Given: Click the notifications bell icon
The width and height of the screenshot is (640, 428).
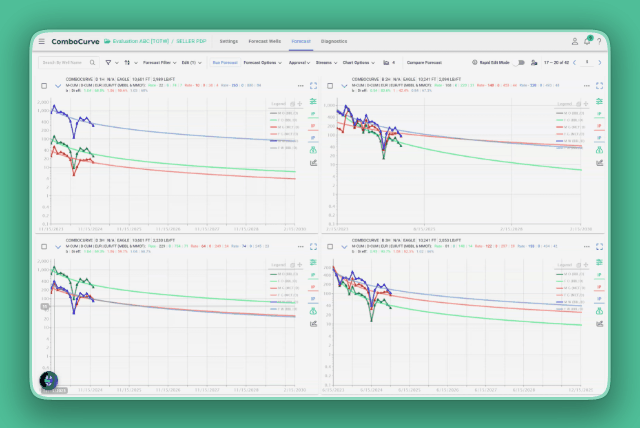Looking at the screenshot, I should [587, 41].
